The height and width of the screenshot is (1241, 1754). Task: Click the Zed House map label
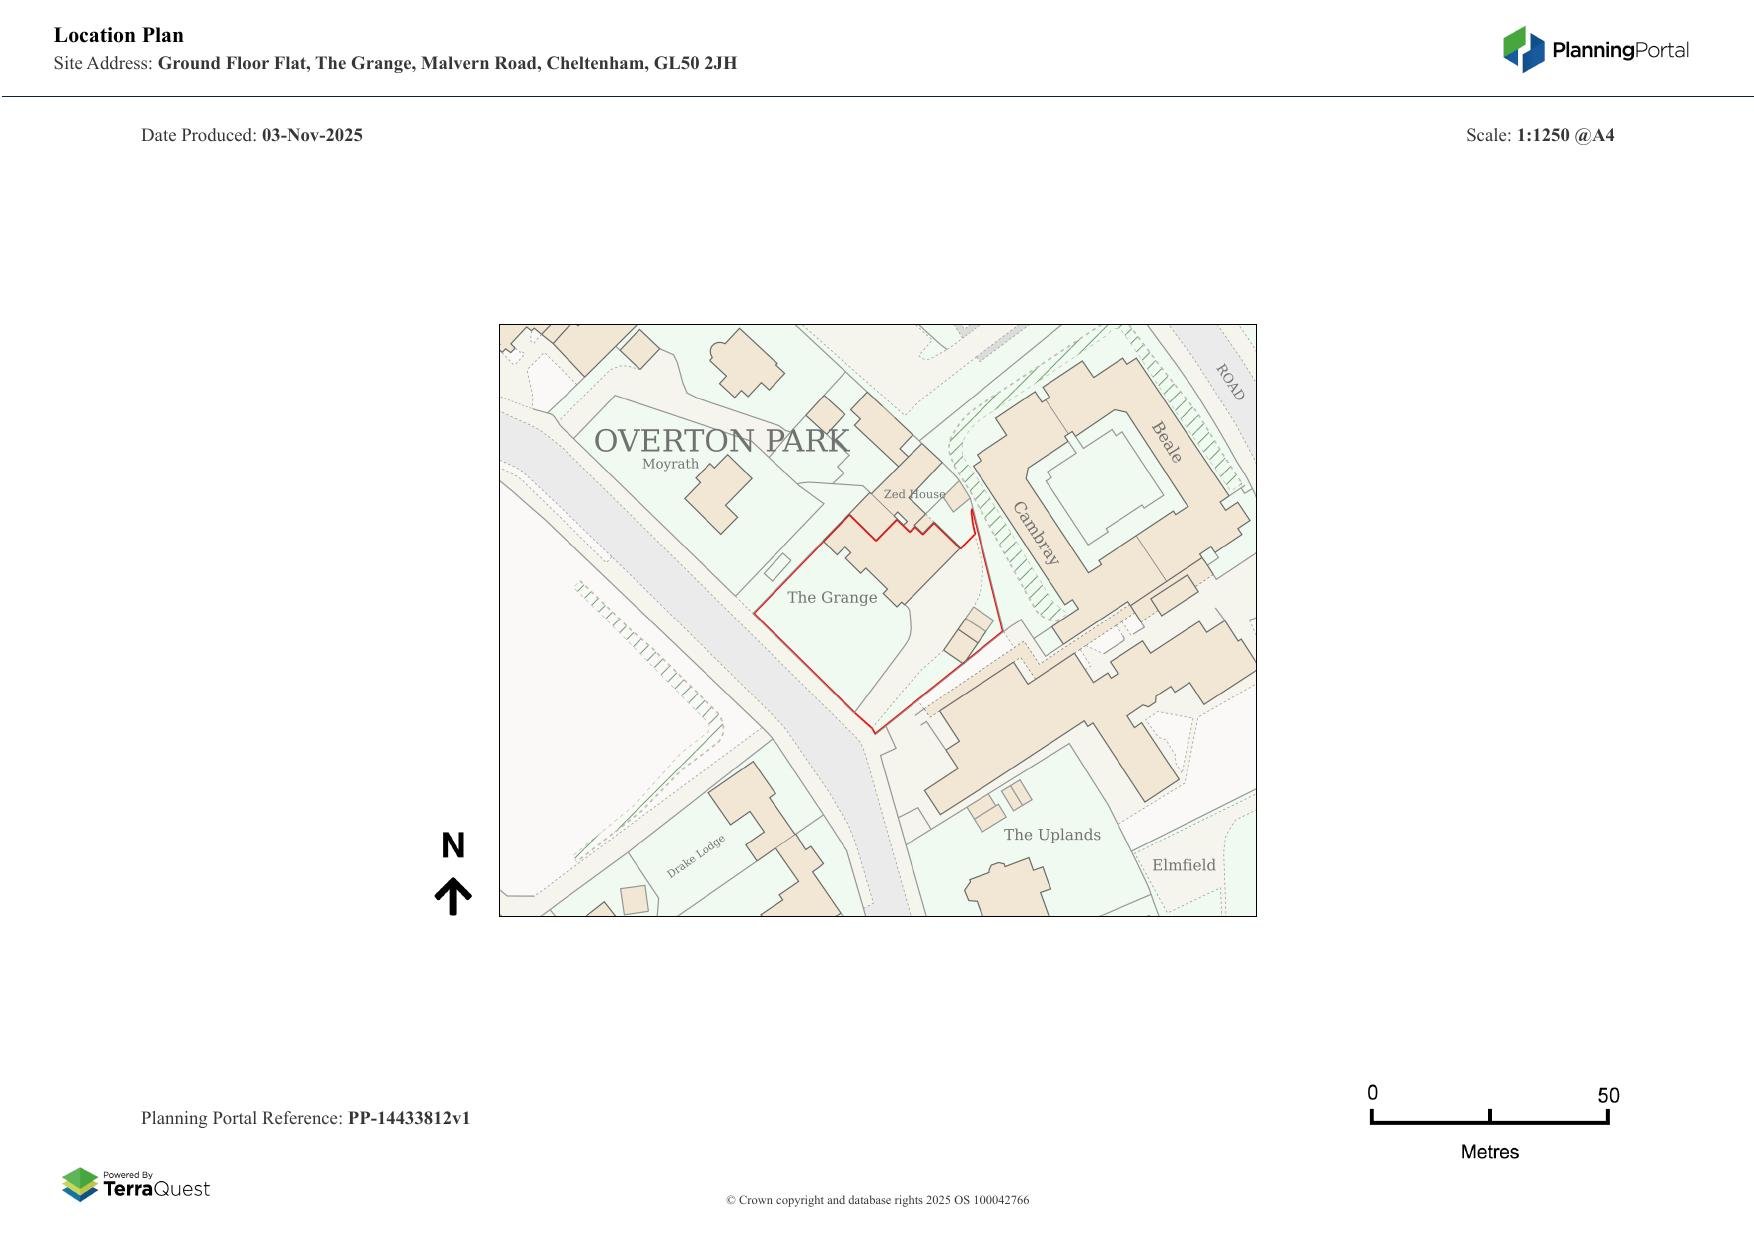pos(914,494)
